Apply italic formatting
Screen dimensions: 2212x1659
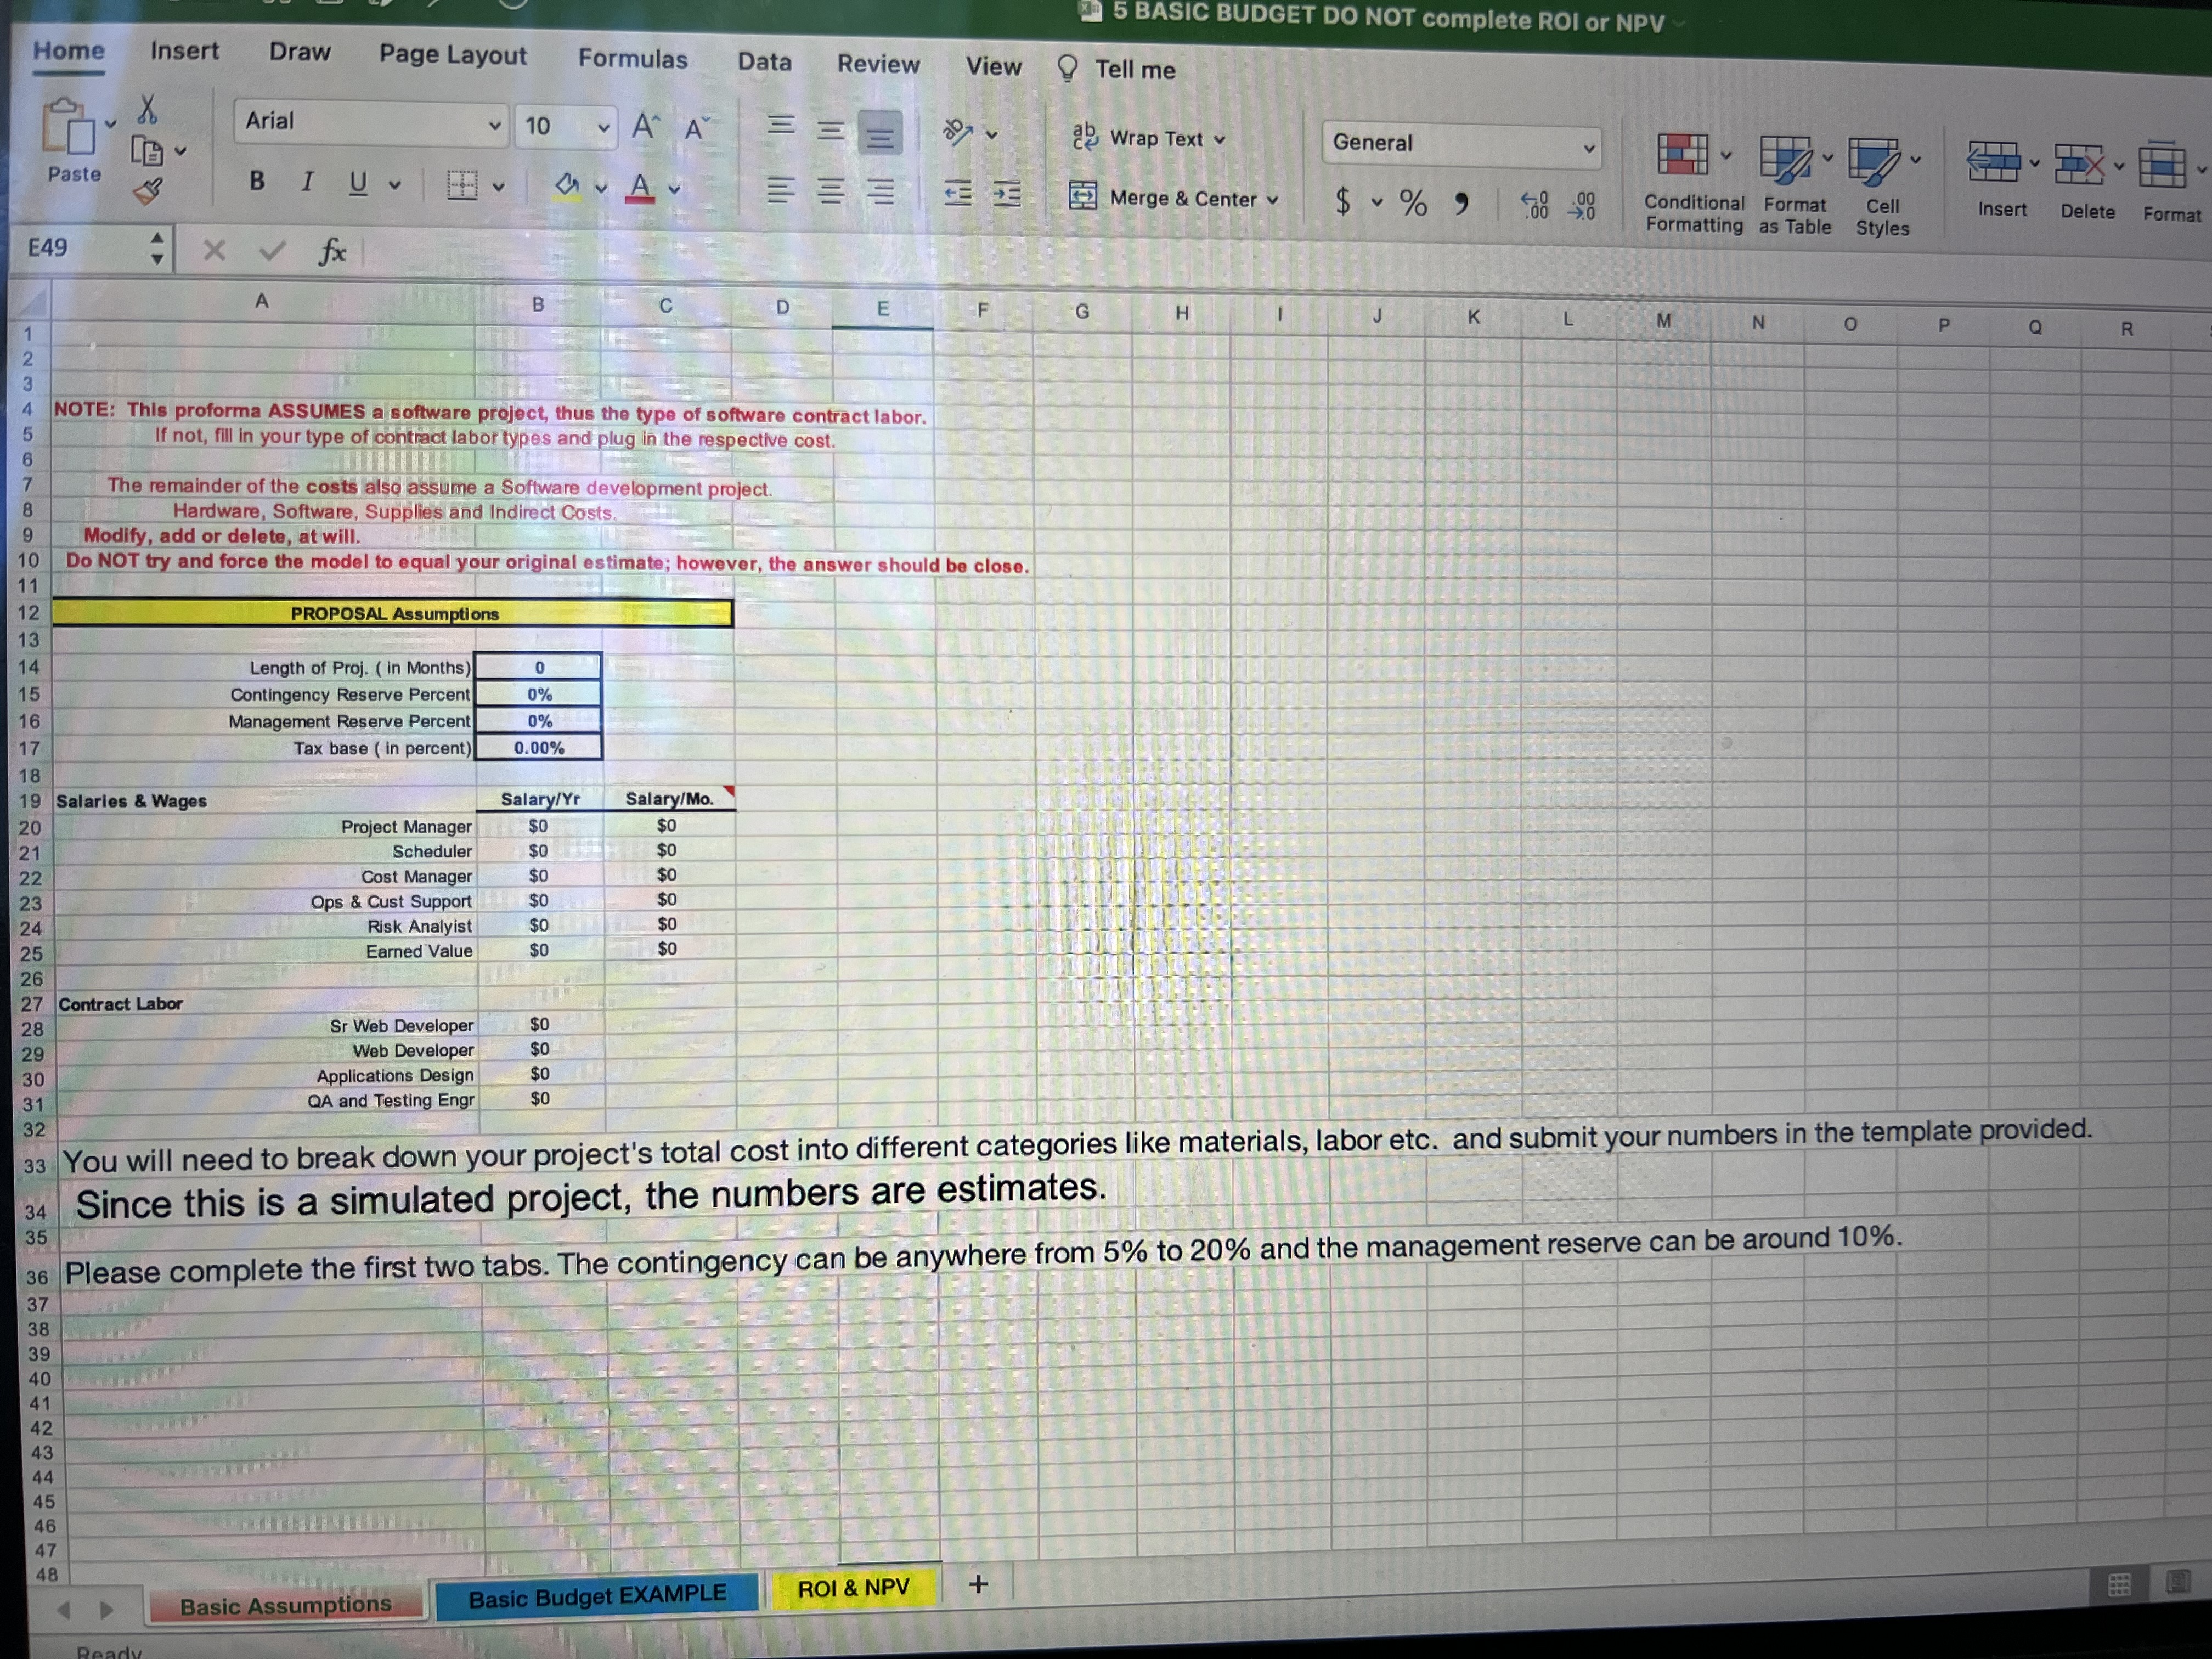click(307, 181)
